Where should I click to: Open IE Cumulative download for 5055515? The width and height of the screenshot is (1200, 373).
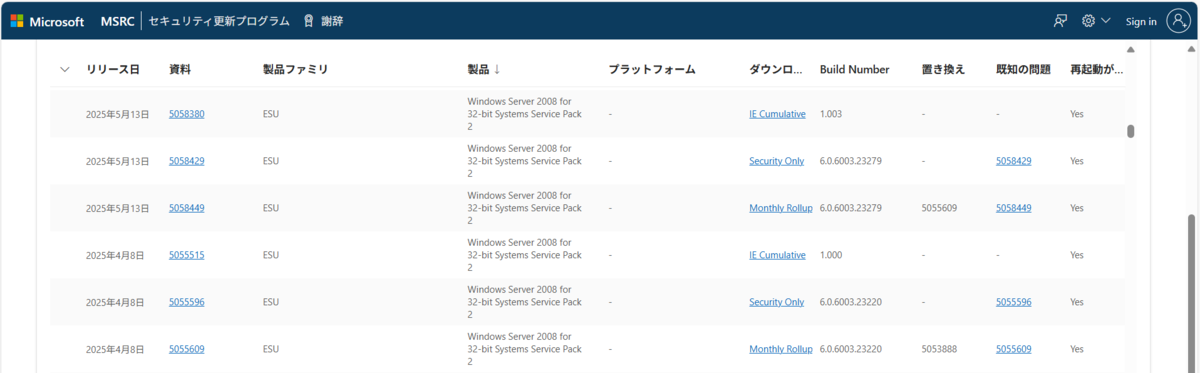[x=777, y=255]
